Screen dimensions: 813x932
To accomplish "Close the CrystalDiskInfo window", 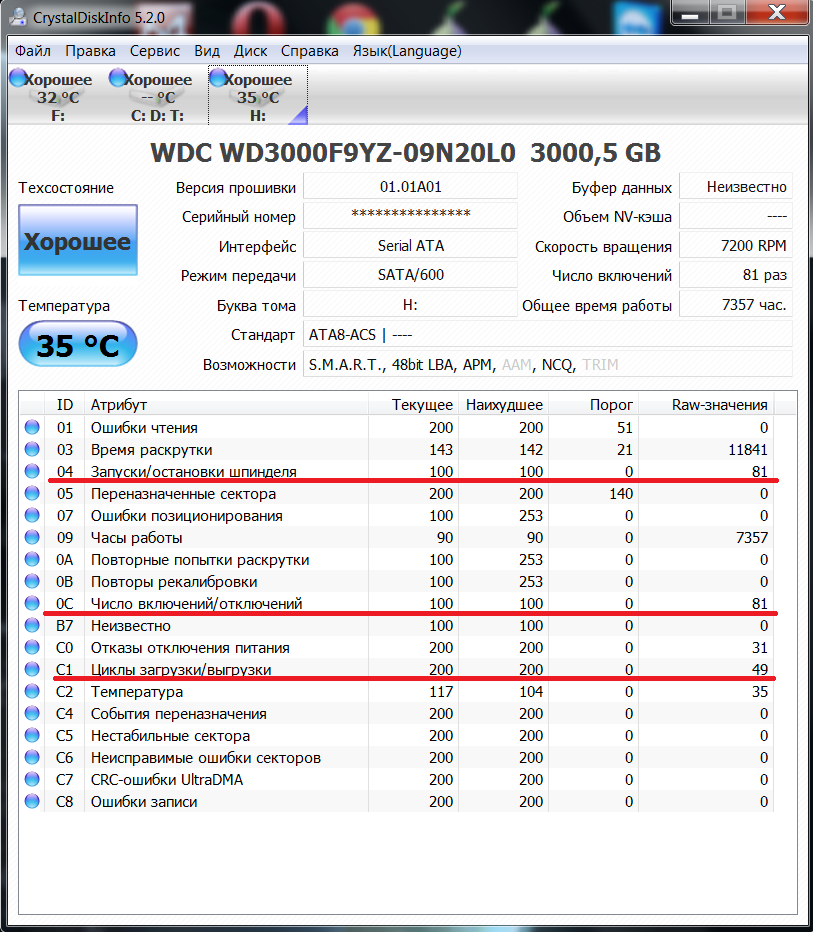I will [777, 14].
